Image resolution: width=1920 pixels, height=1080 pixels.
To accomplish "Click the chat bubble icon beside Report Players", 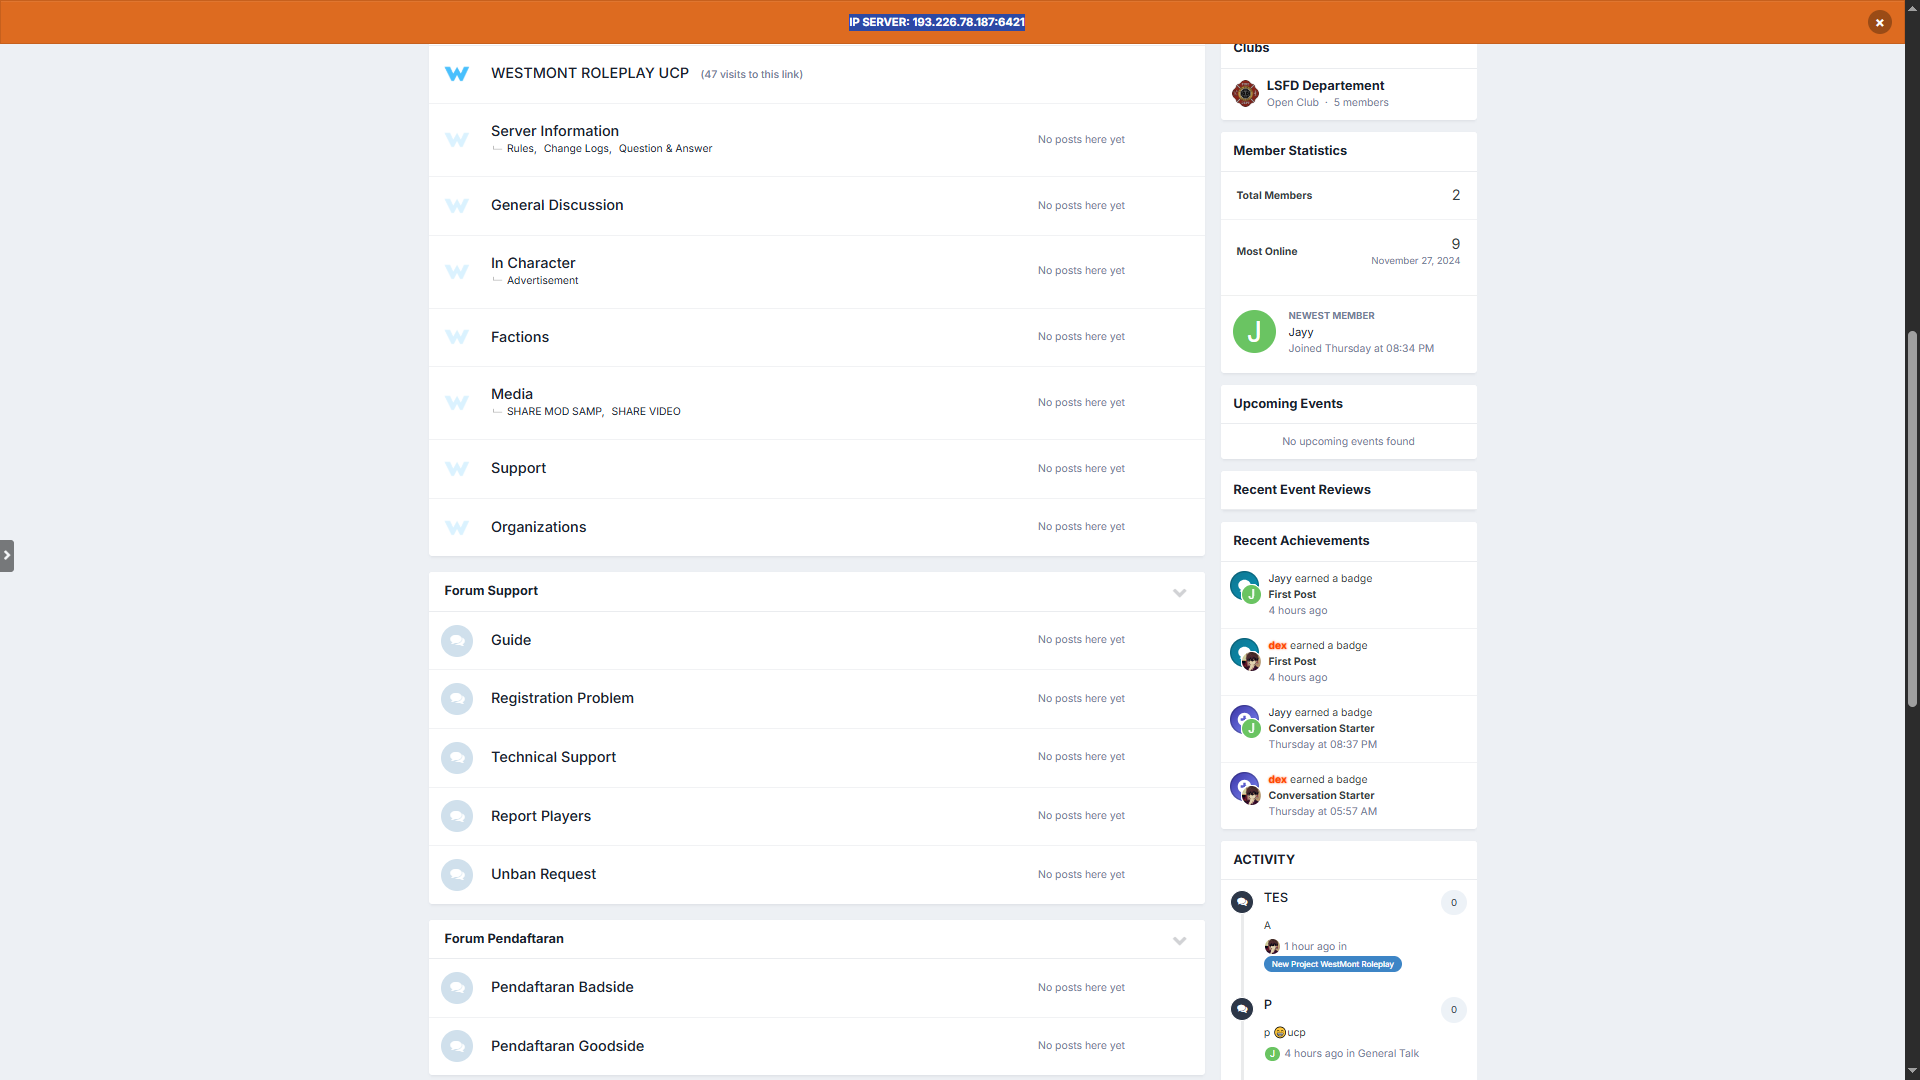I will 457,817.
